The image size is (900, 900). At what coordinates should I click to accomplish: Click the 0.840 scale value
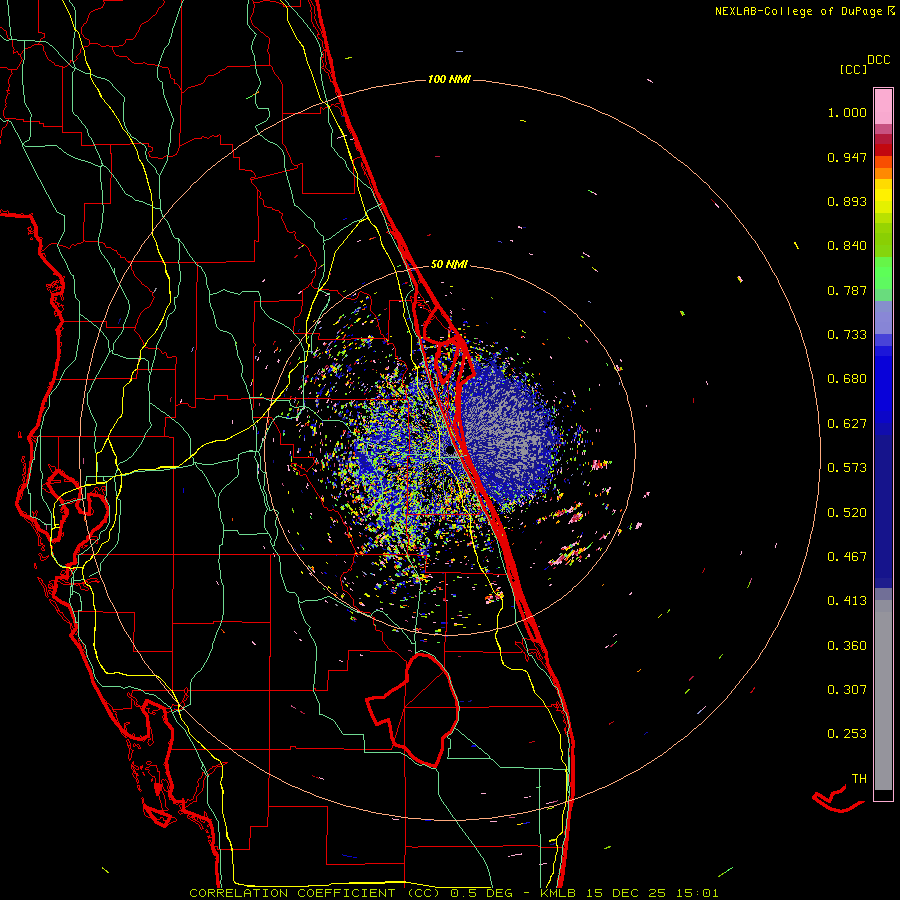point(847,246)
